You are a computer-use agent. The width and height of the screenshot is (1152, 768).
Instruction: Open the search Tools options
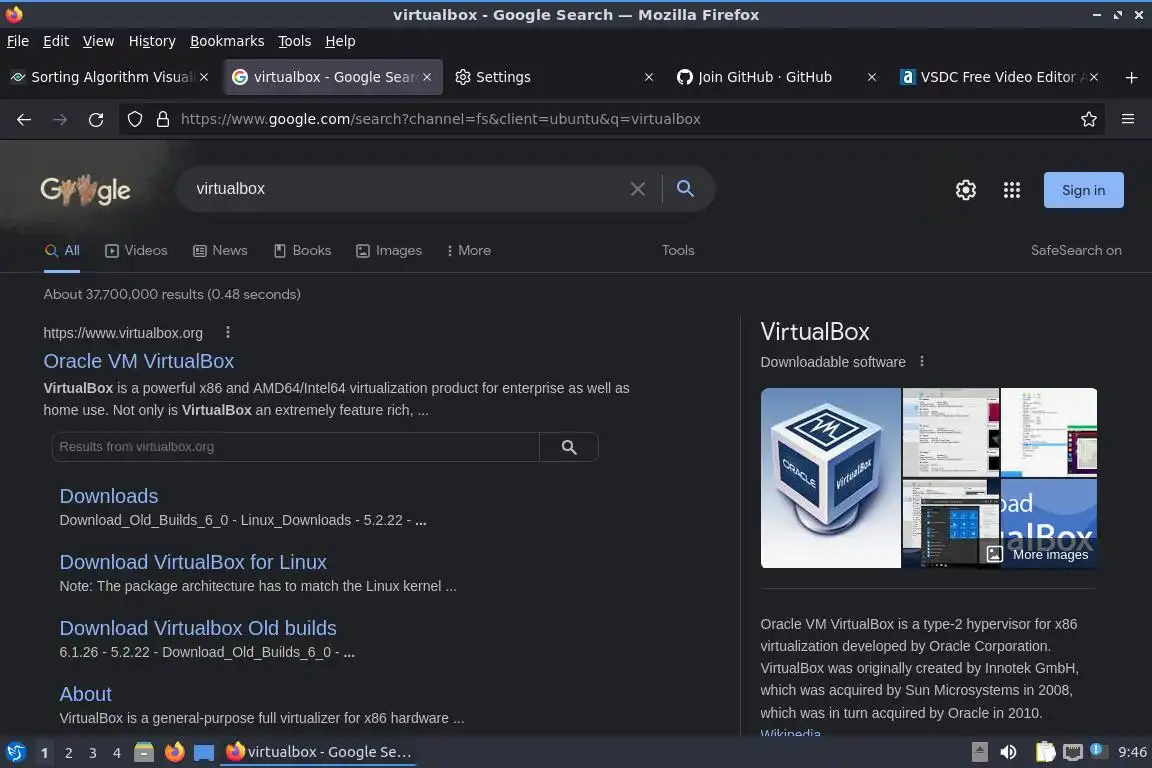pos(677,251)
